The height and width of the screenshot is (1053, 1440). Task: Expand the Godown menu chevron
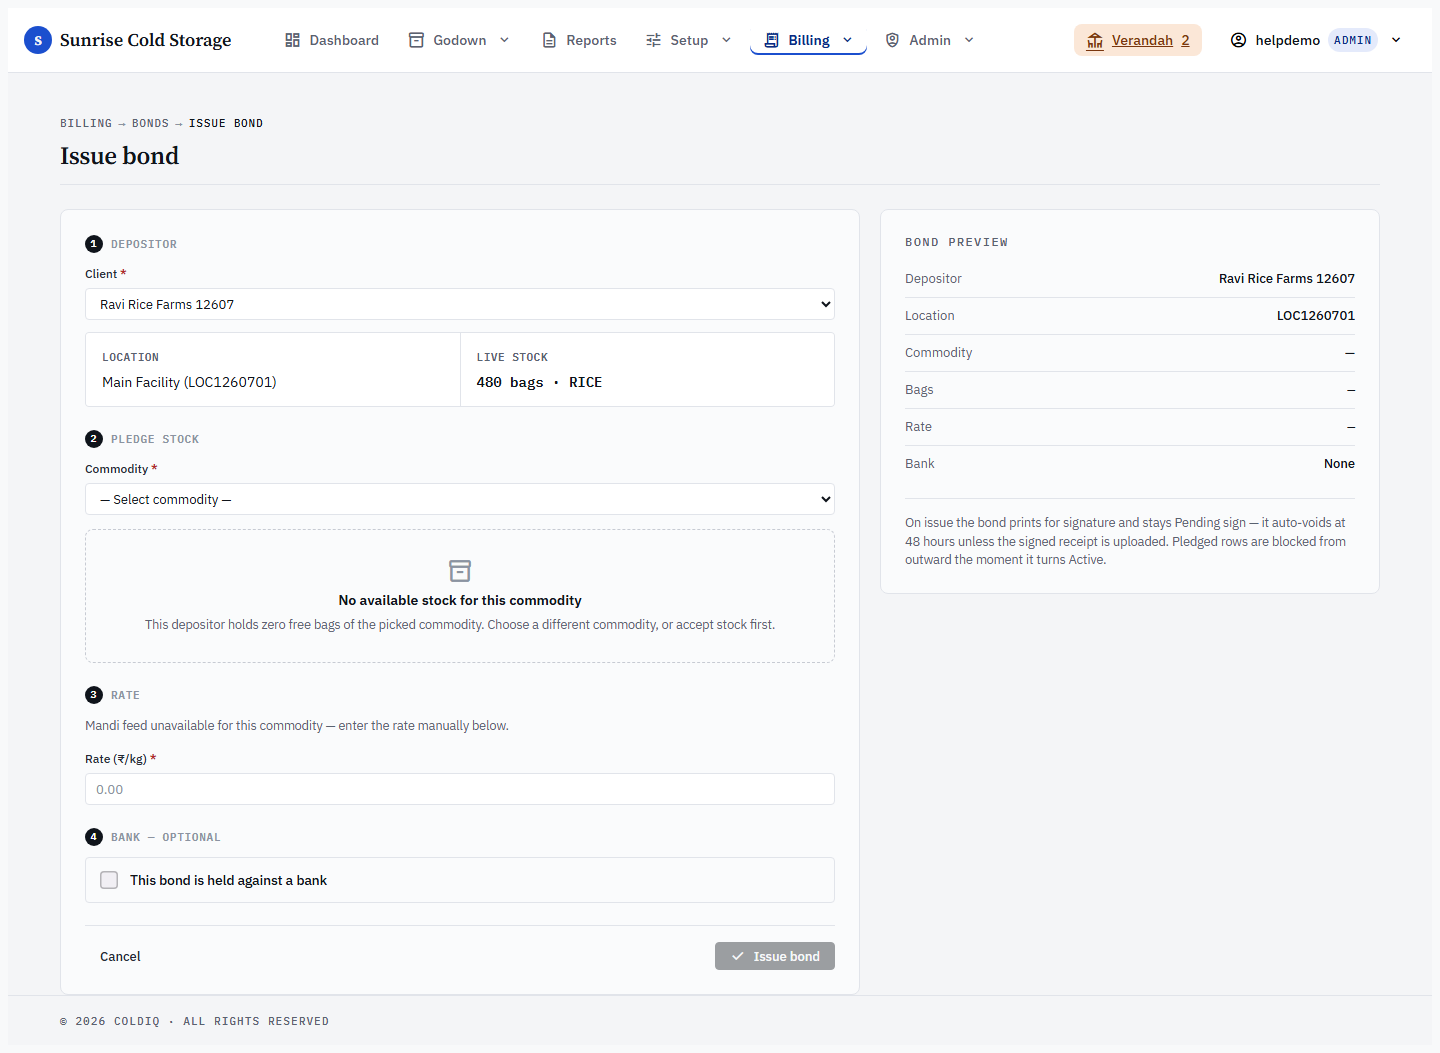tap(504, 40)
